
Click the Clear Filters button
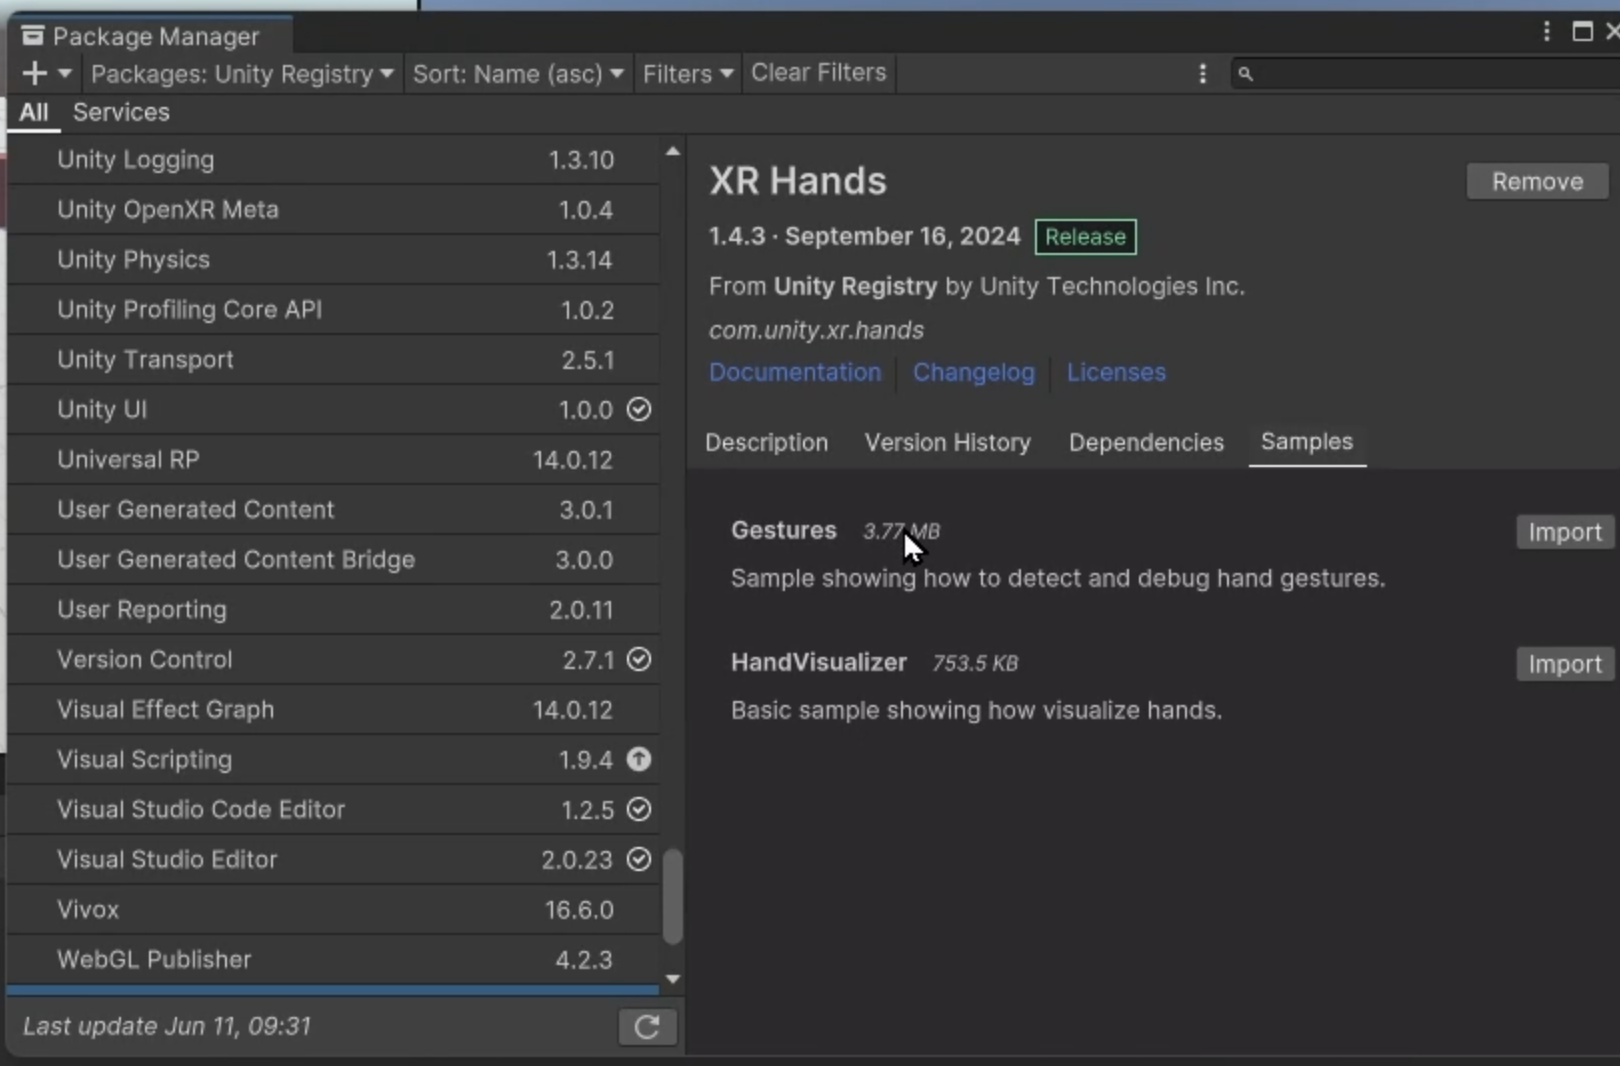(818, 73)
